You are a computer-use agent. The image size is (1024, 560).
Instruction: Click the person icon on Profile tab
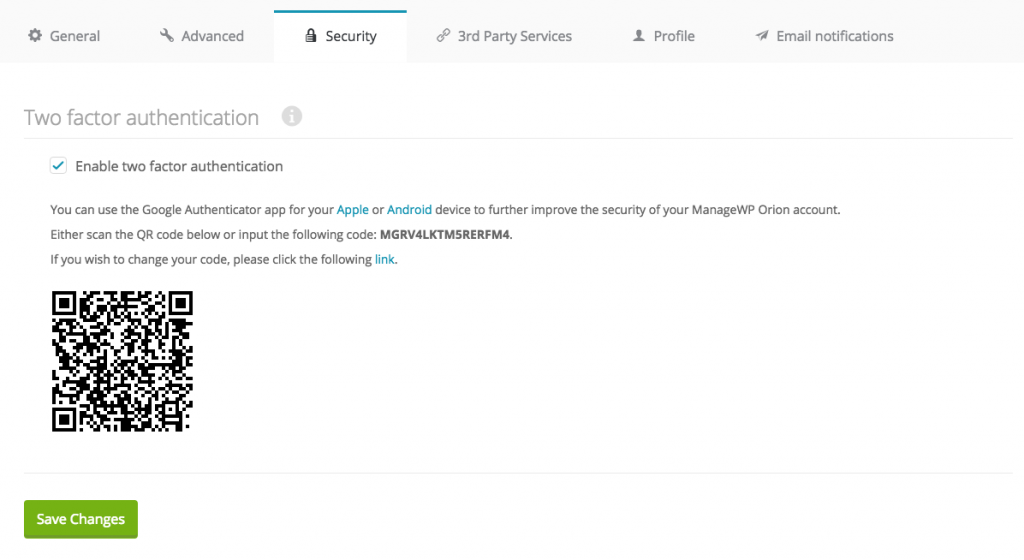pyautogui.click(x=639, y=36)
